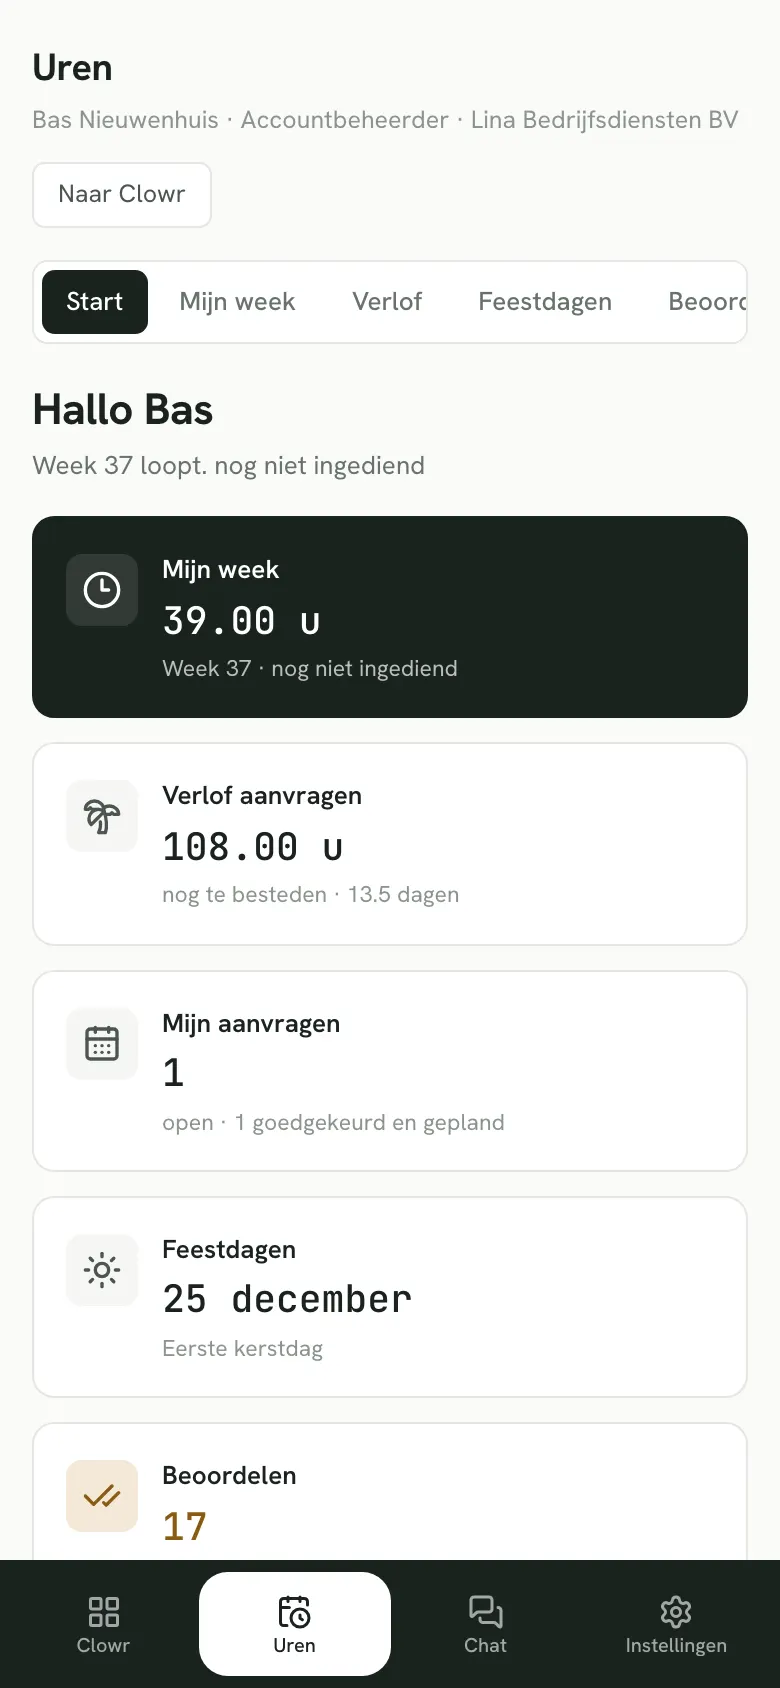Switch to the Verlof tab
The height and width of the screenshot is (1688, 780).
[x=387, y=302]
